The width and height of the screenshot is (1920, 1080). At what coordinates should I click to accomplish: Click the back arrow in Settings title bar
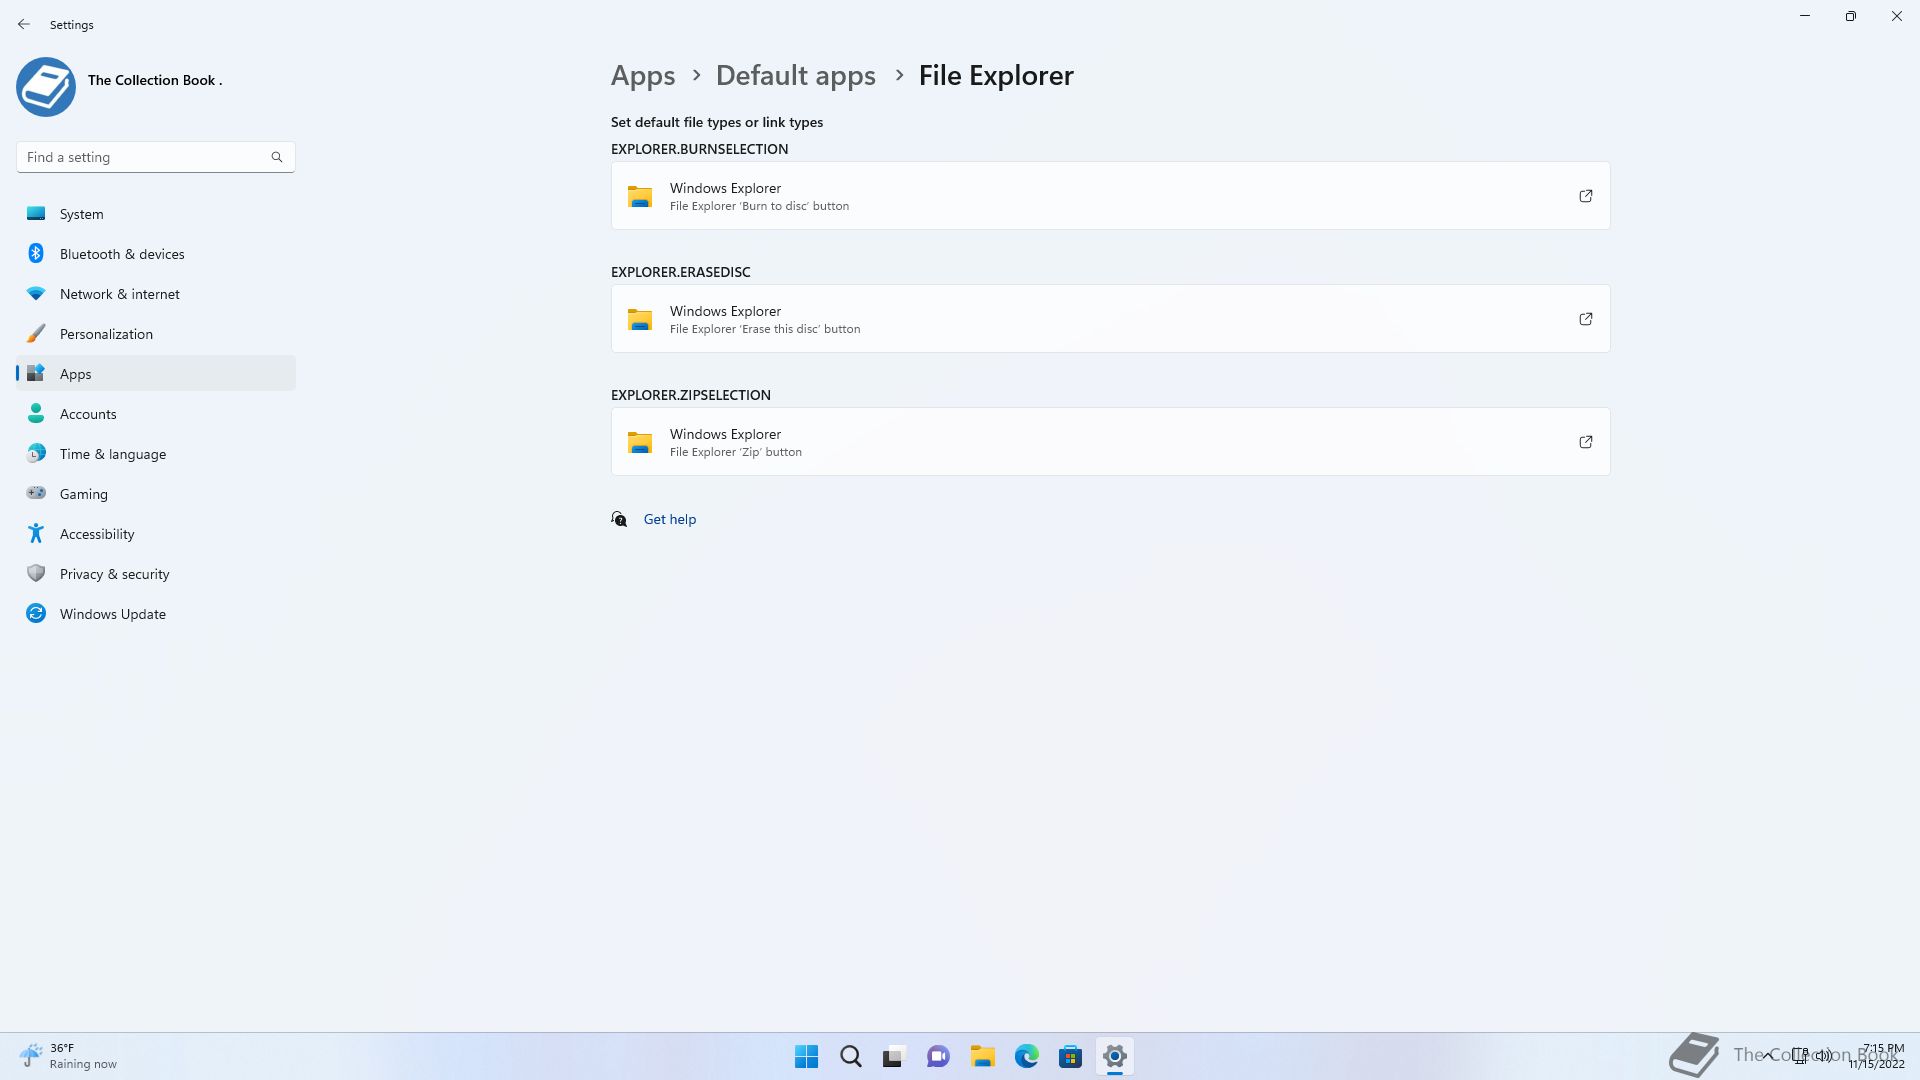pyautogui.click(x=24, y=24)
